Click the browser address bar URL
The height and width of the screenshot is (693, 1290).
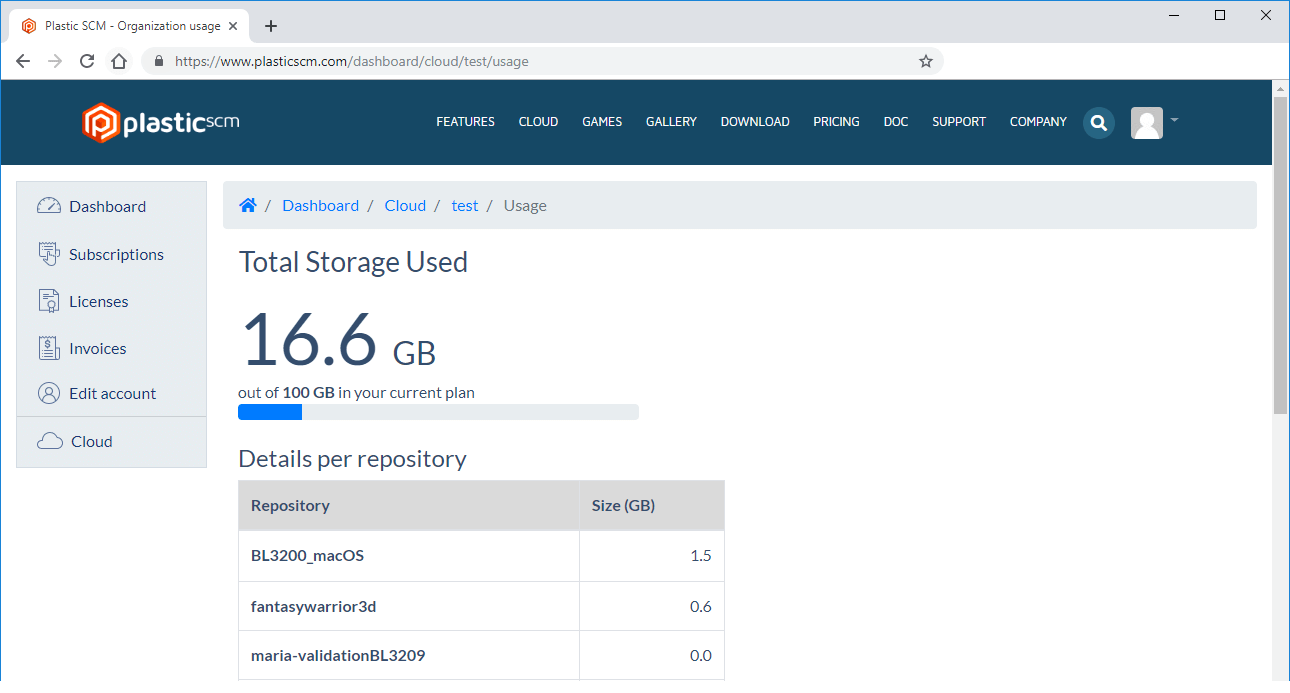(x=351, y=61)
